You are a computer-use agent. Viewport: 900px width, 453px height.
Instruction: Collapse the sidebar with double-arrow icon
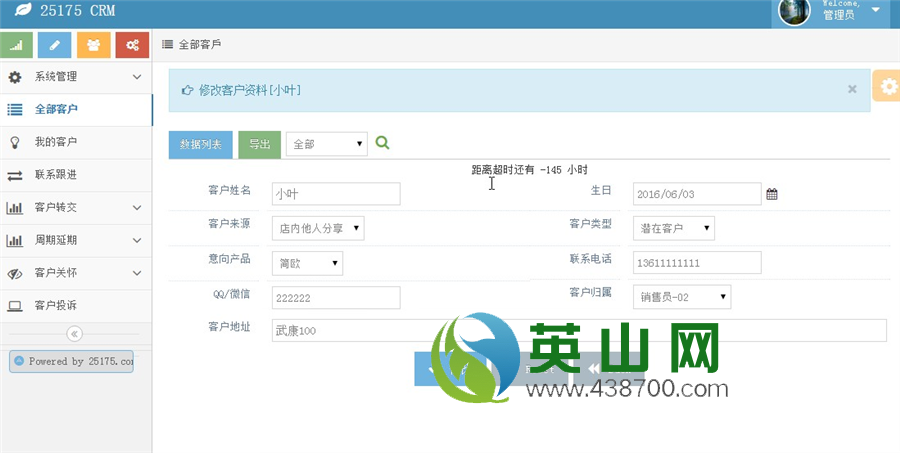coord(75,334)
